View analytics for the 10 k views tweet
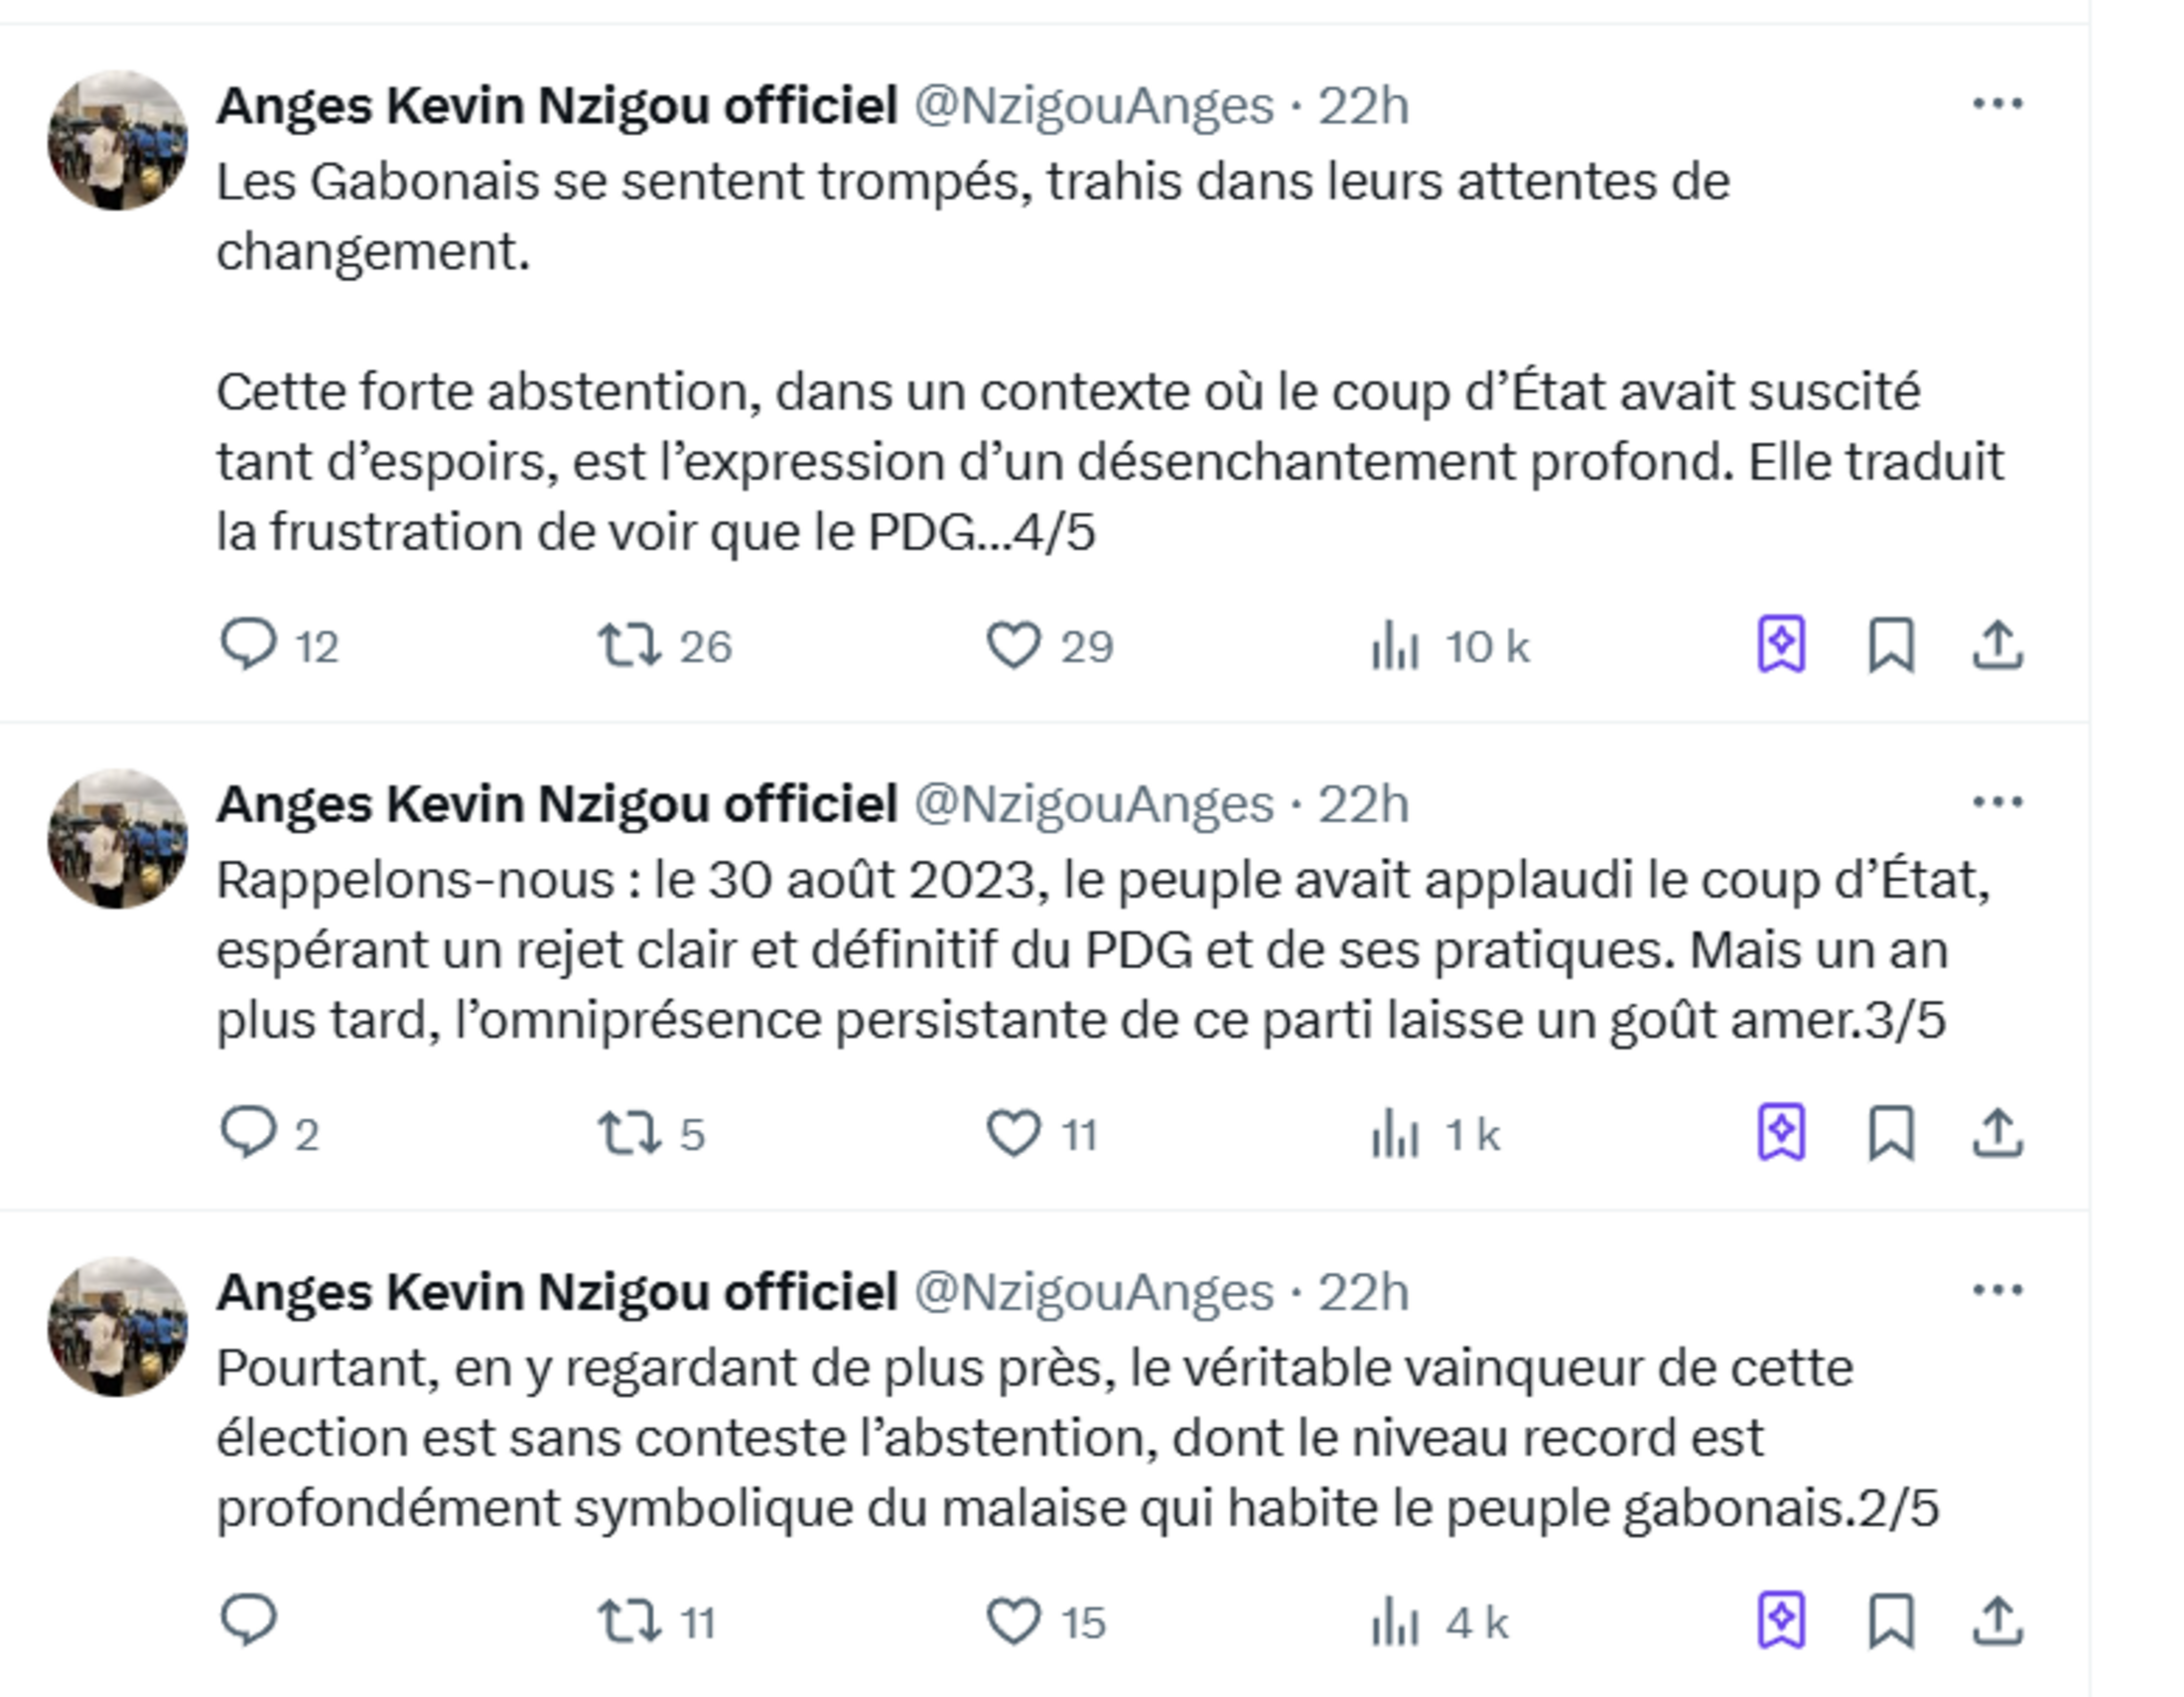Viewport: 2184px width, 1697px height. [1396, 644]
